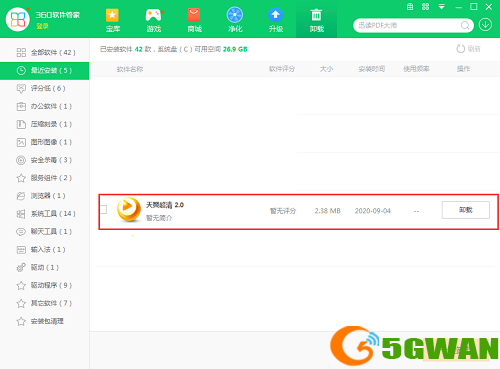Open 图形图像 (1) category
Image resolution: width=500 pixels, height=369 pixels.
(45, 142)
